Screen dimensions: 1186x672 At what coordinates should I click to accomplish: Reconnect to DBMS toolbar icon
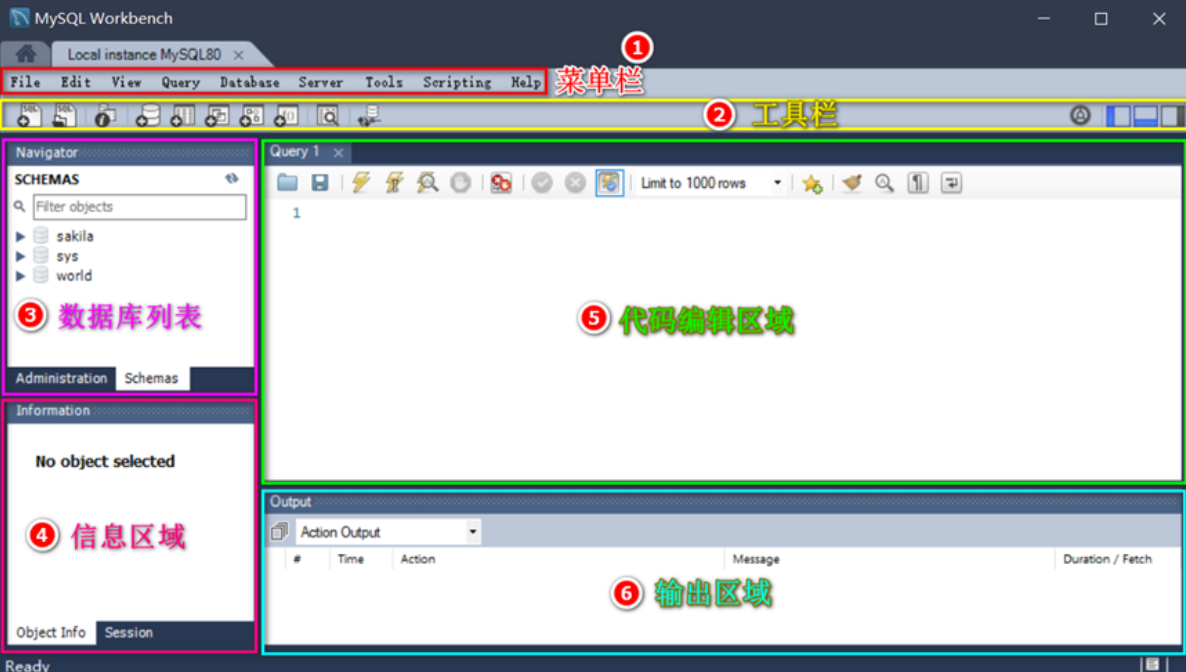click(369, 116)
